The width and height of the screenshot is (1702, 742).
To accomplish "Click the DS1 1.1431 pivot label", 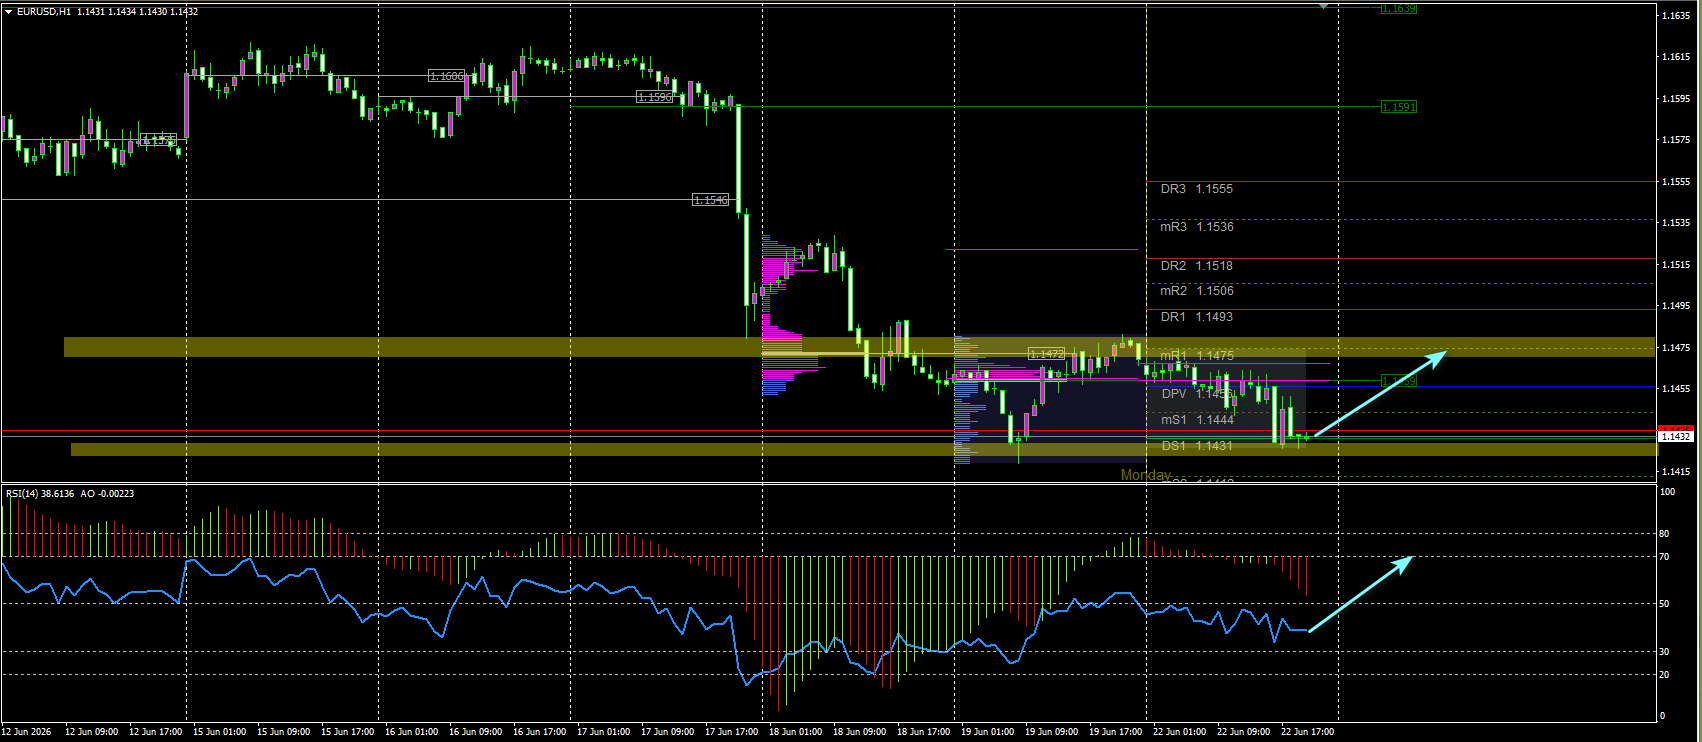I will 1197,446.
